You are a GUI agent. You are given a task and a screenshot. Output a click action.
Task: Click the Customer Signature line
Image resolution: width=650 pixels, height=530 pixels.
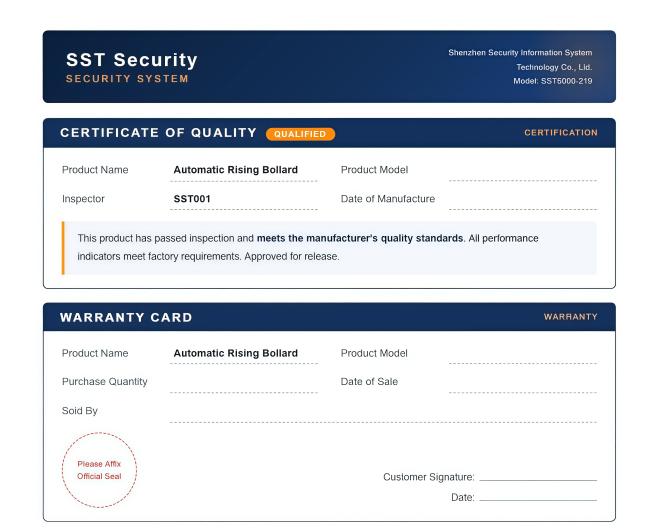(x=538, y=477)
